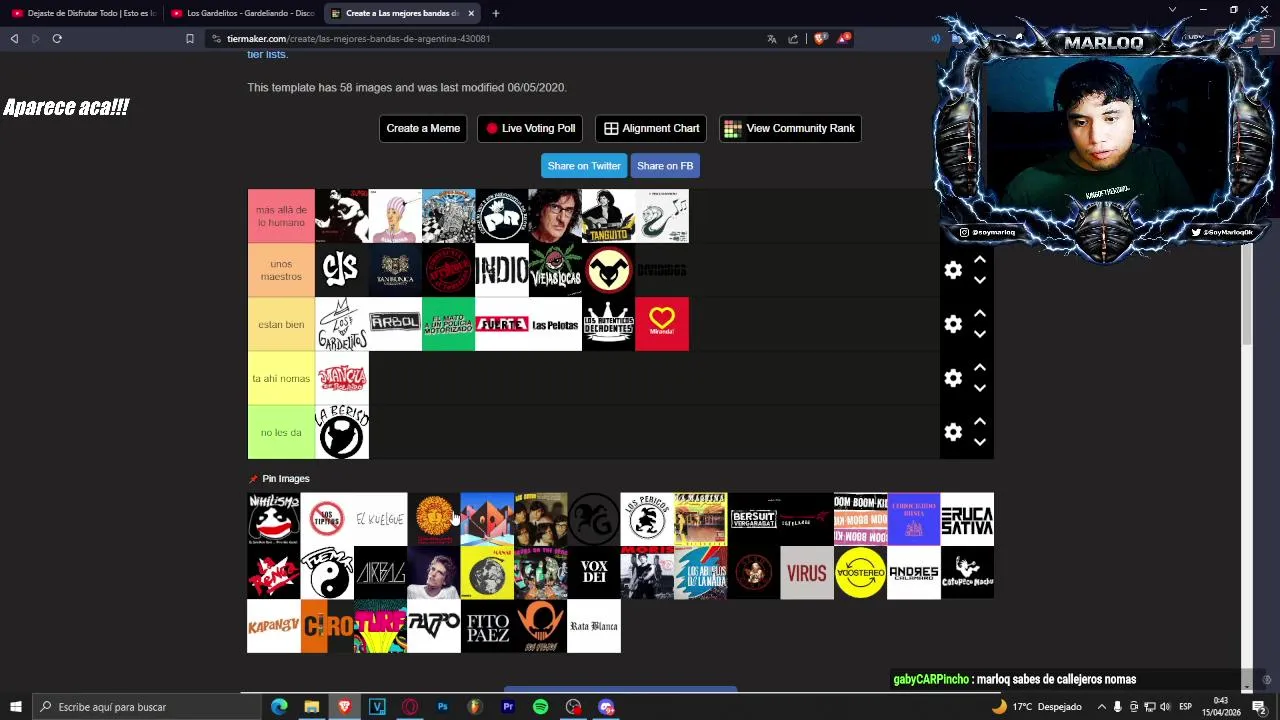Follow the 'tier lists' link
This screenshot has height=720, width=1280.
(267, 54)
